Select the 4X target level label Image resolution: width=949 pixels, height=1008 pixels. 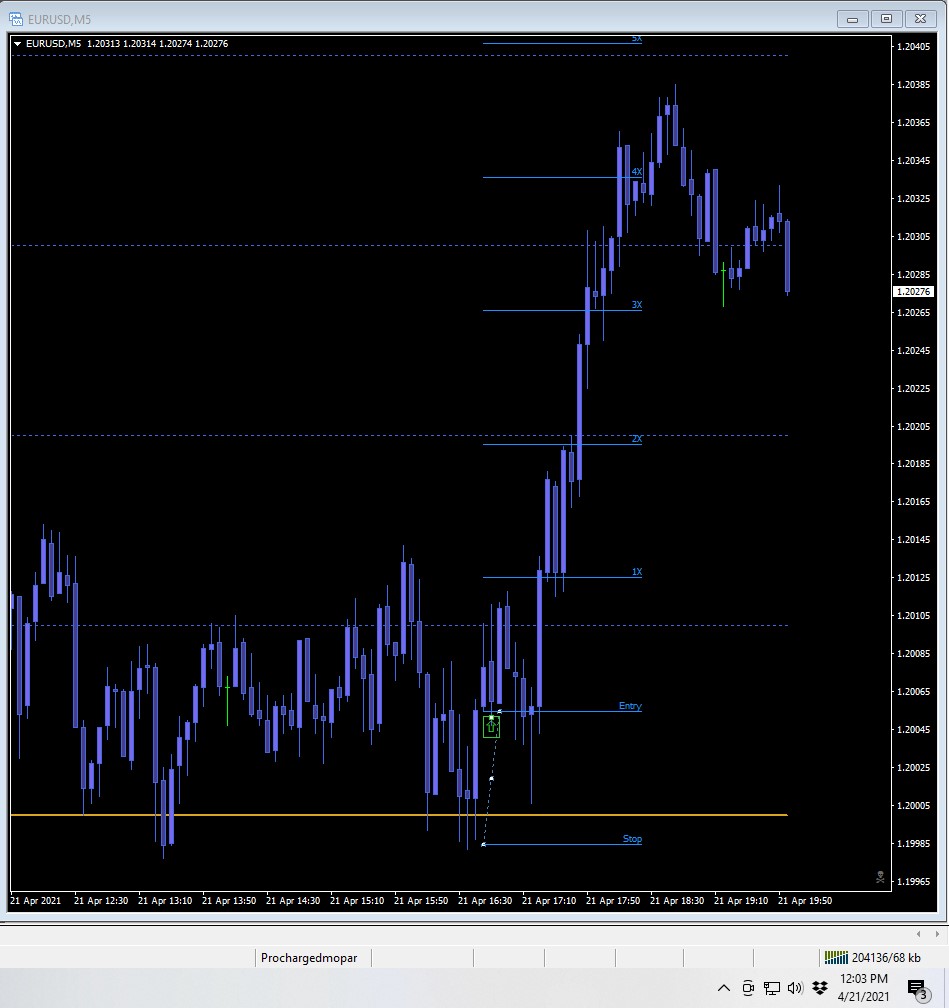click(637, 172)
